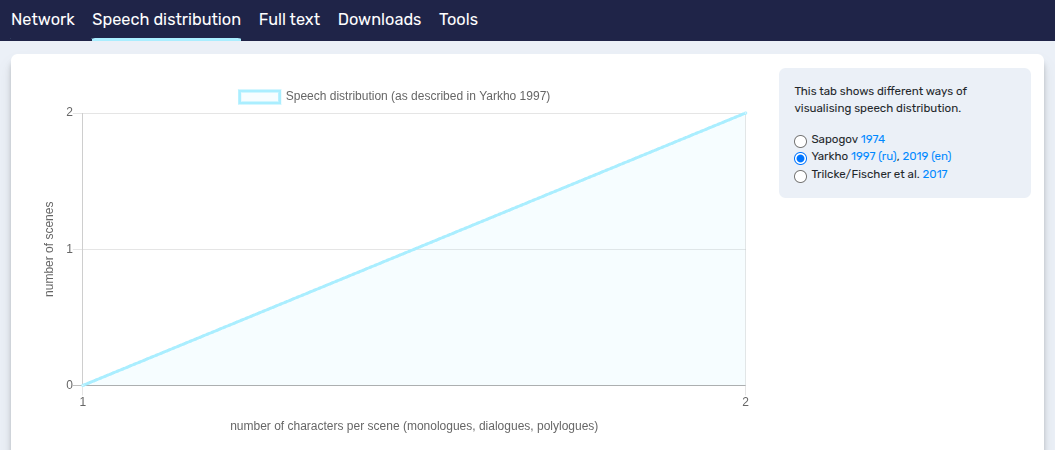Click the y-axis tick label '0'
The width and height of the screenshot is (1055, 450).
point(70,385)
